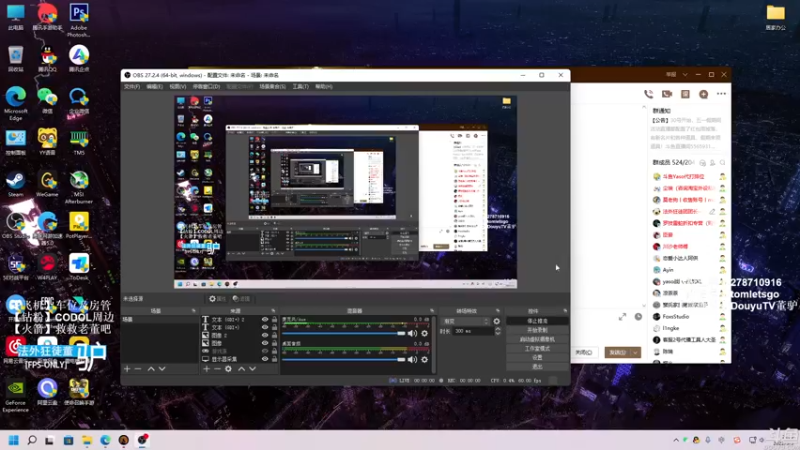Open the 渐变 transition type dropdown
Image resolution: width=800 pixels, height=450 pixels.
pos(465,321)
